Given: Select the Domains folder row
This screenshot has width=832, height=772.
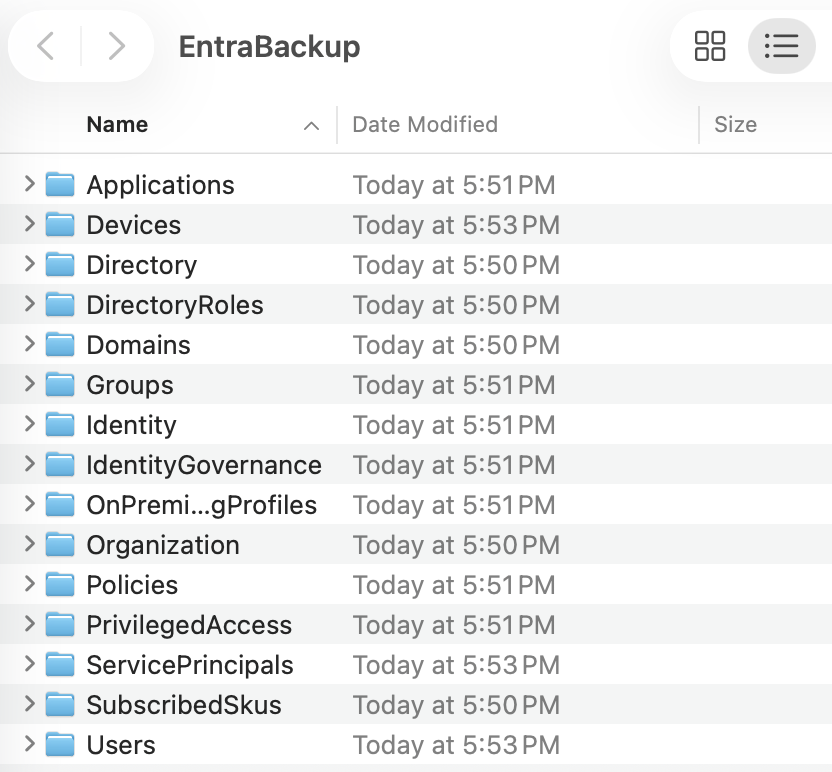Looking at the screenshot, I should coord(138,344).
